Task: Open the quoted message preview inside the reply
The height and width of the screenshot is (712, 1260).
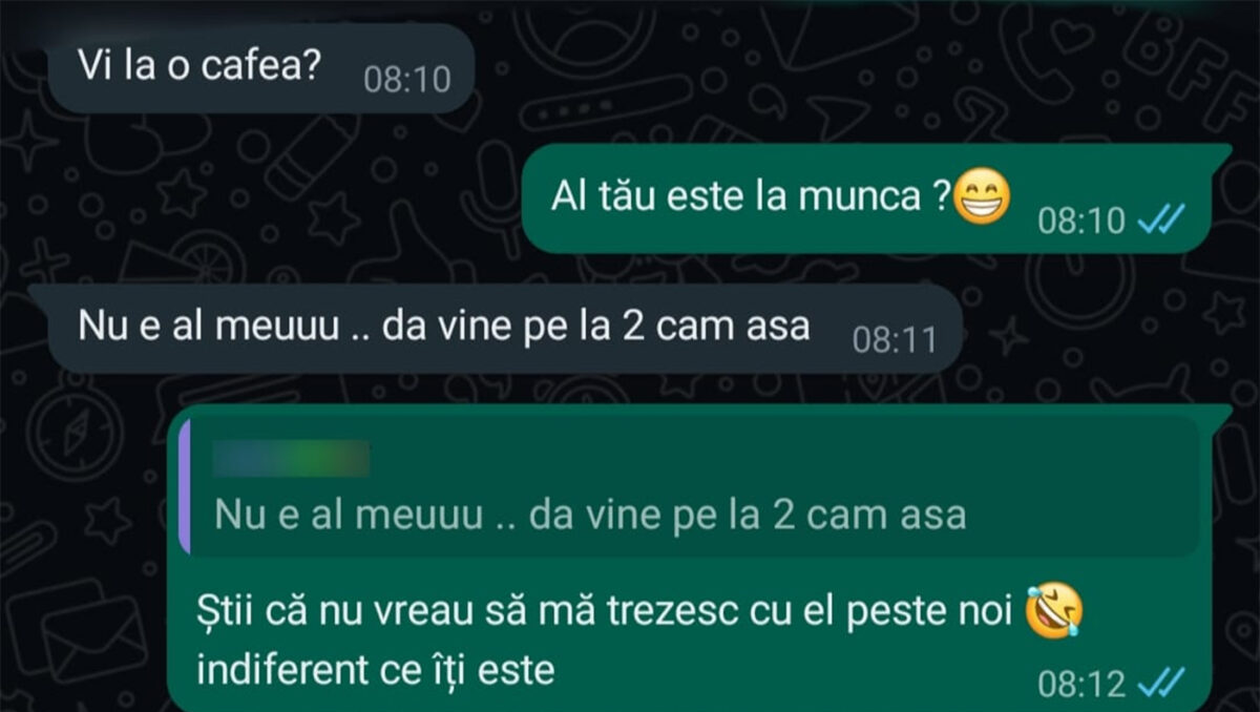Action: click(x=689, y=486)
